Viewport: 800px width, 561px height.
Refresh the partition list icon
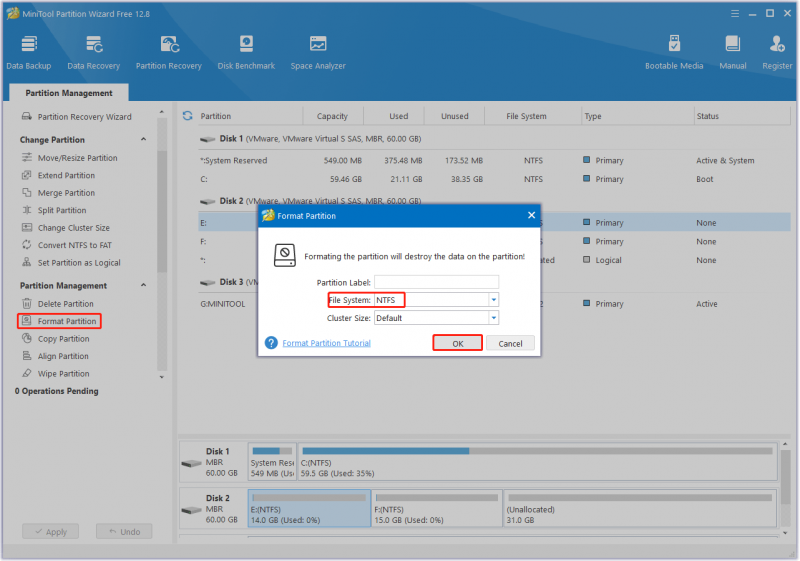pos(188,116)
